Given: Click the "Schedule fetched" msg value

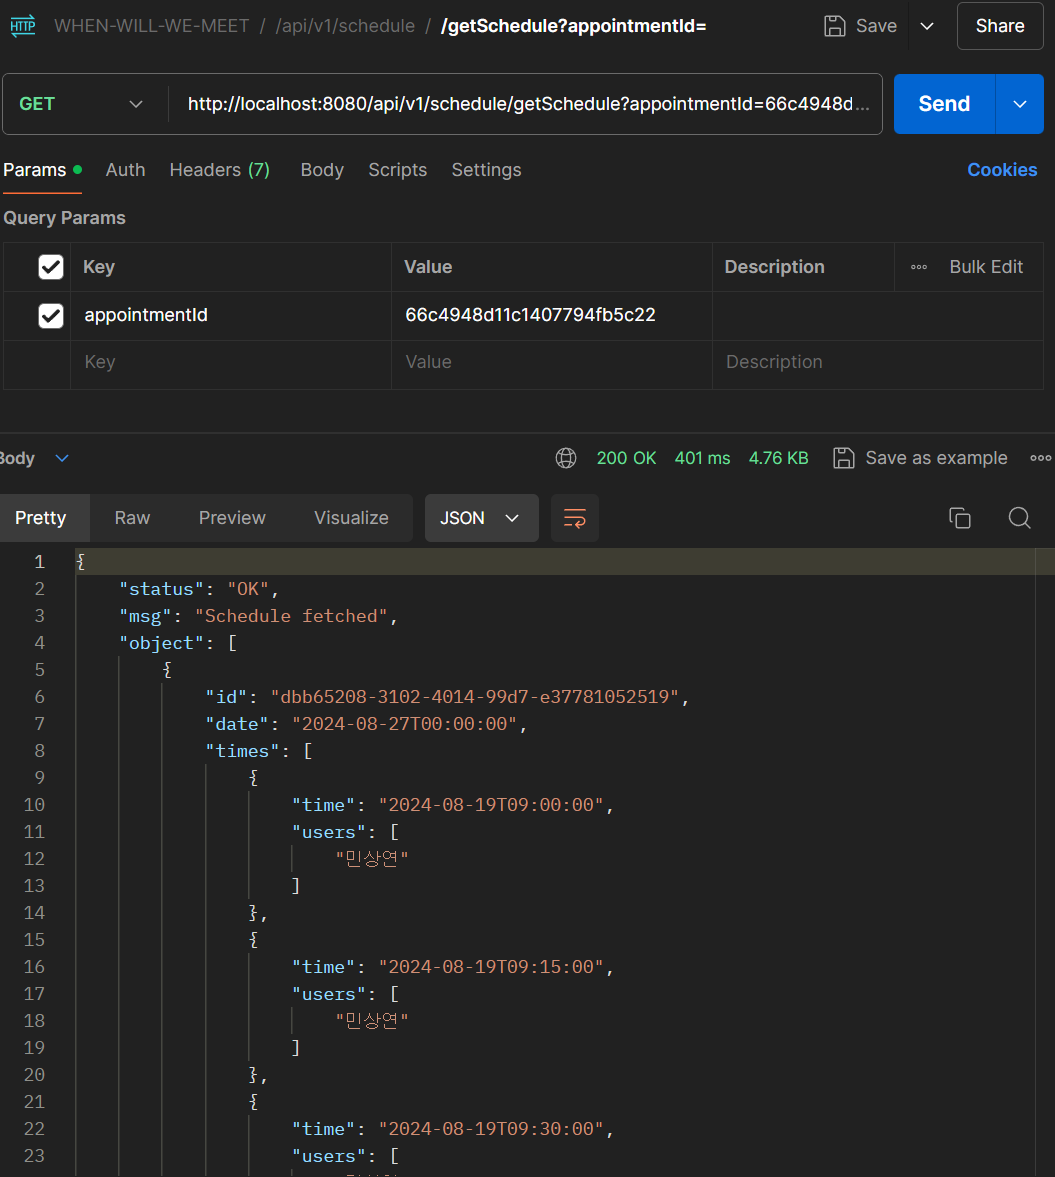Looking at the screenshot, I should coord(291,616).
